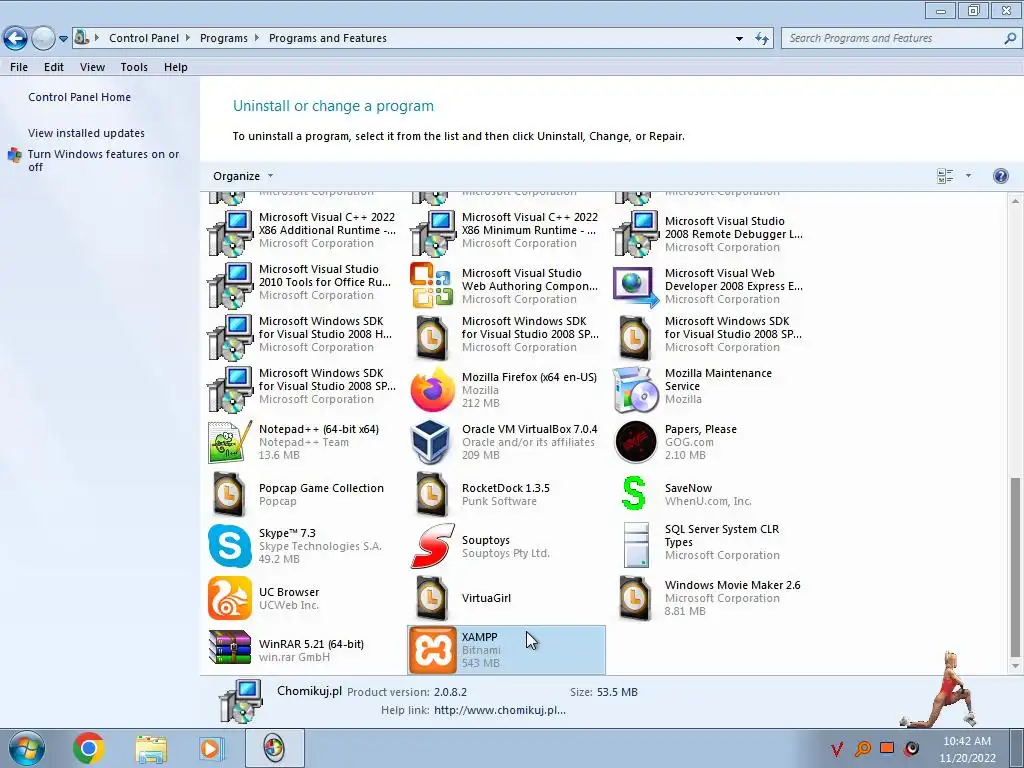The height and width of the screenshot is (768, 1024).
Task: Open Google Chrome from the taskbar
Action: coord(88,748)
